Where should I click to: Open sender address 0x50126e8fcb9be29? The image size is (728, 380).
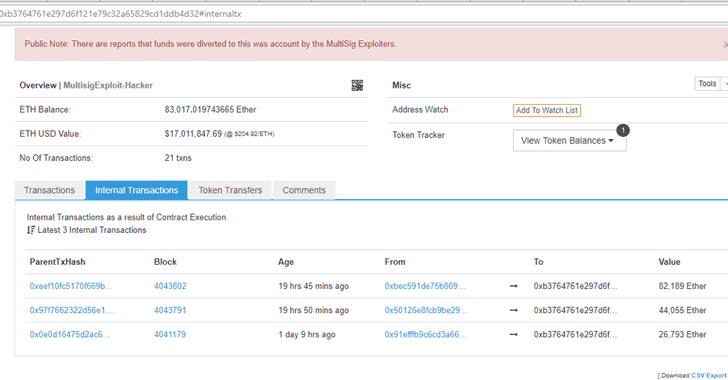pyautogui.click(x=426, y=310)
